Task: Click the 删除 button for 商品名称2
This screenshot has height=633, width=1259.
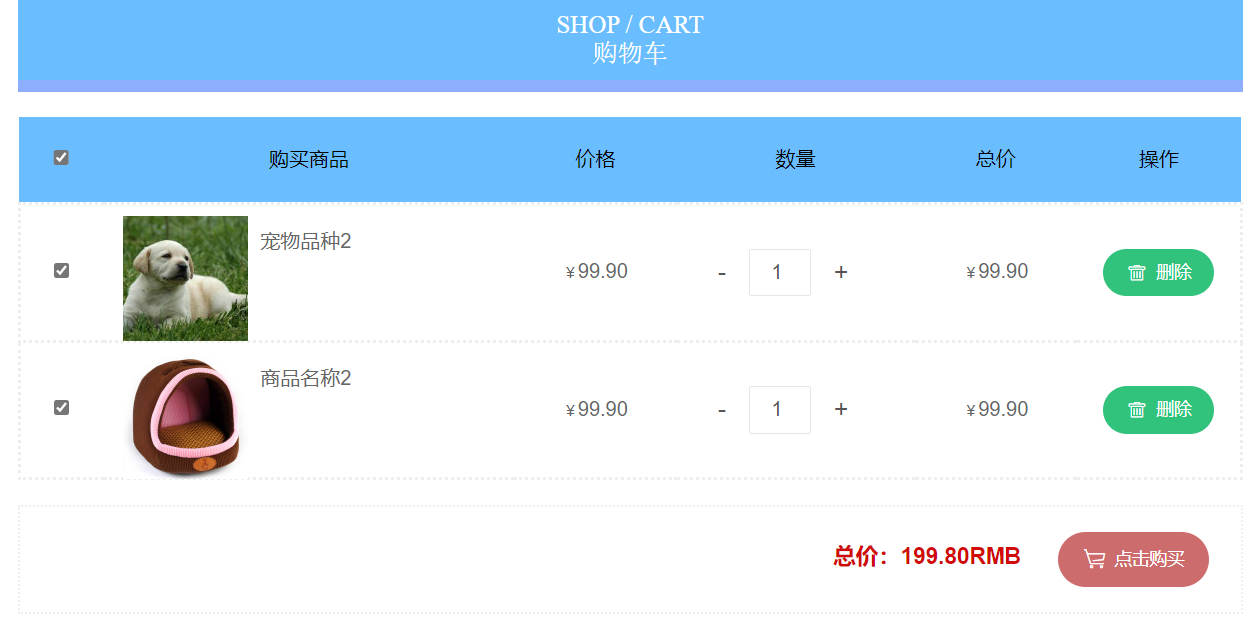Action: pyautogui.click(x=1158, y=409)
